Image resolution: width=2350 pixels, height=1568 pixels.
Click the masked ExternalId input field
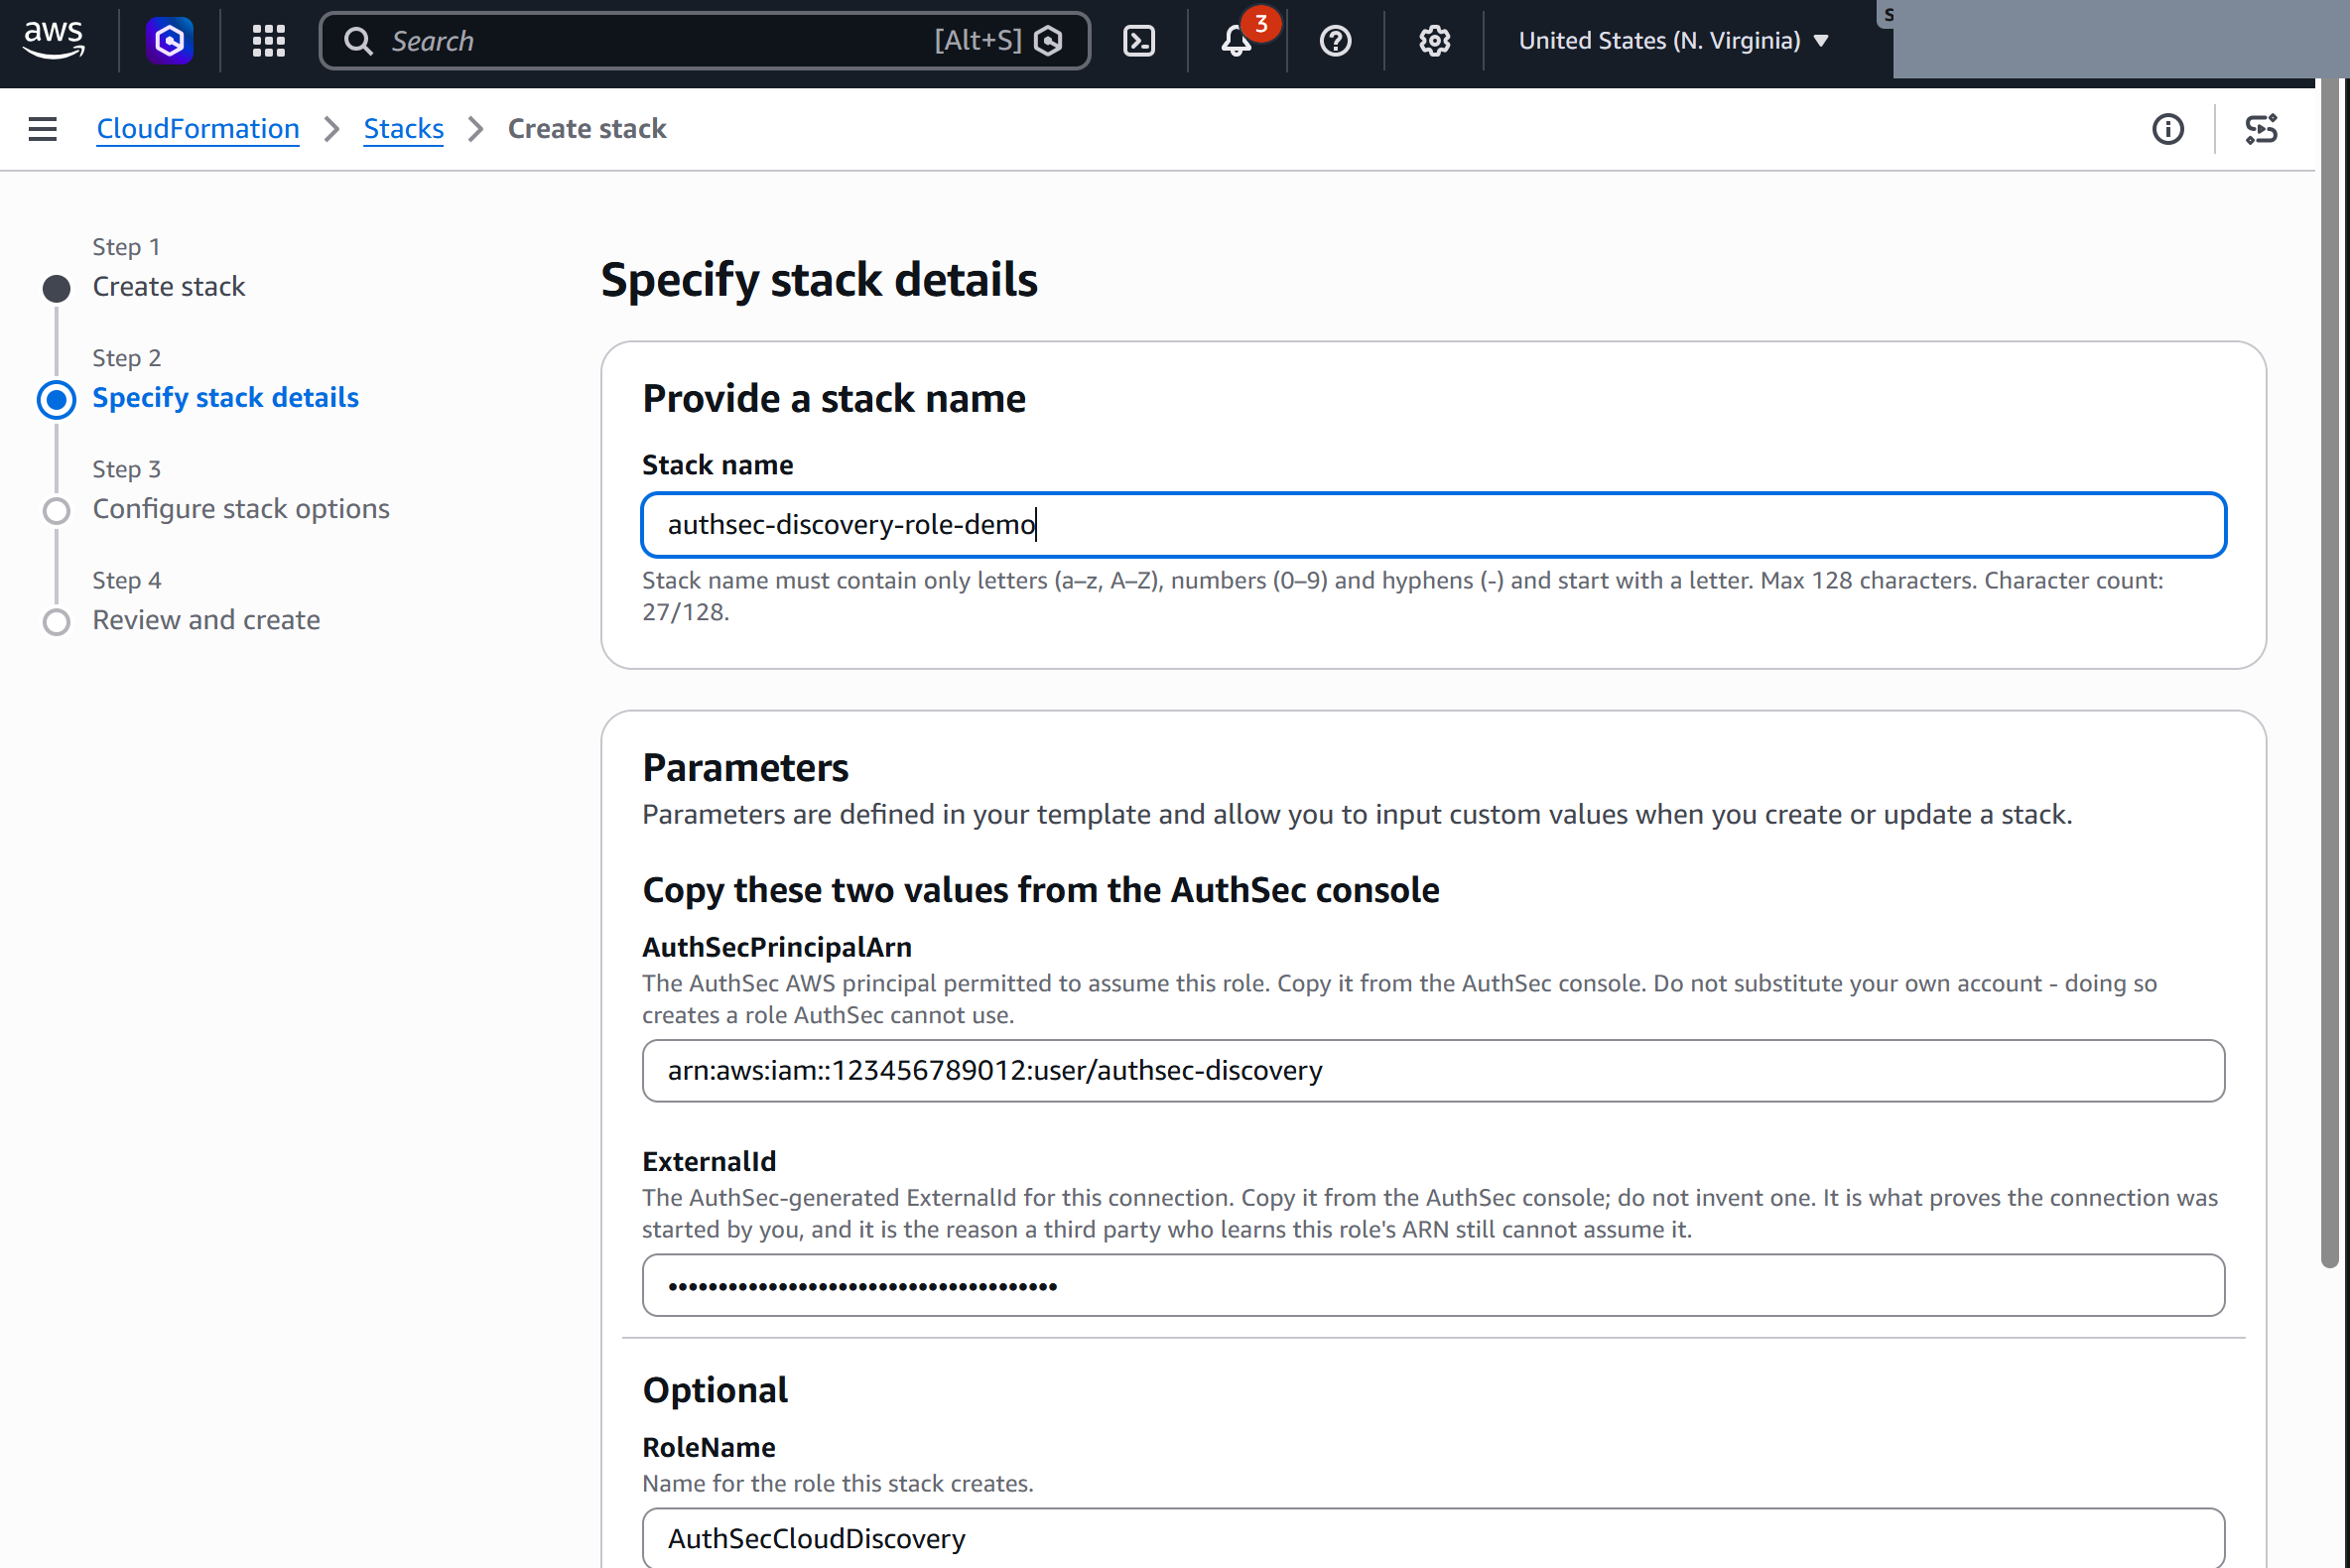click(1433, 1286)
